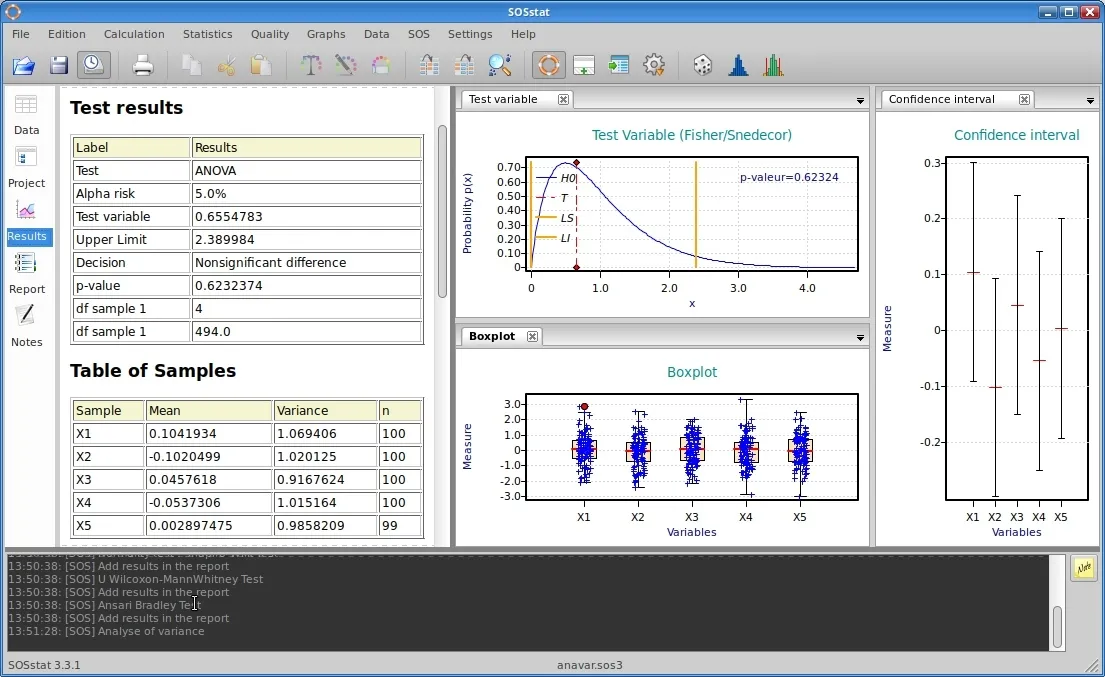
Task: Open the gear settings icon
Action: (x=652, y=65)
